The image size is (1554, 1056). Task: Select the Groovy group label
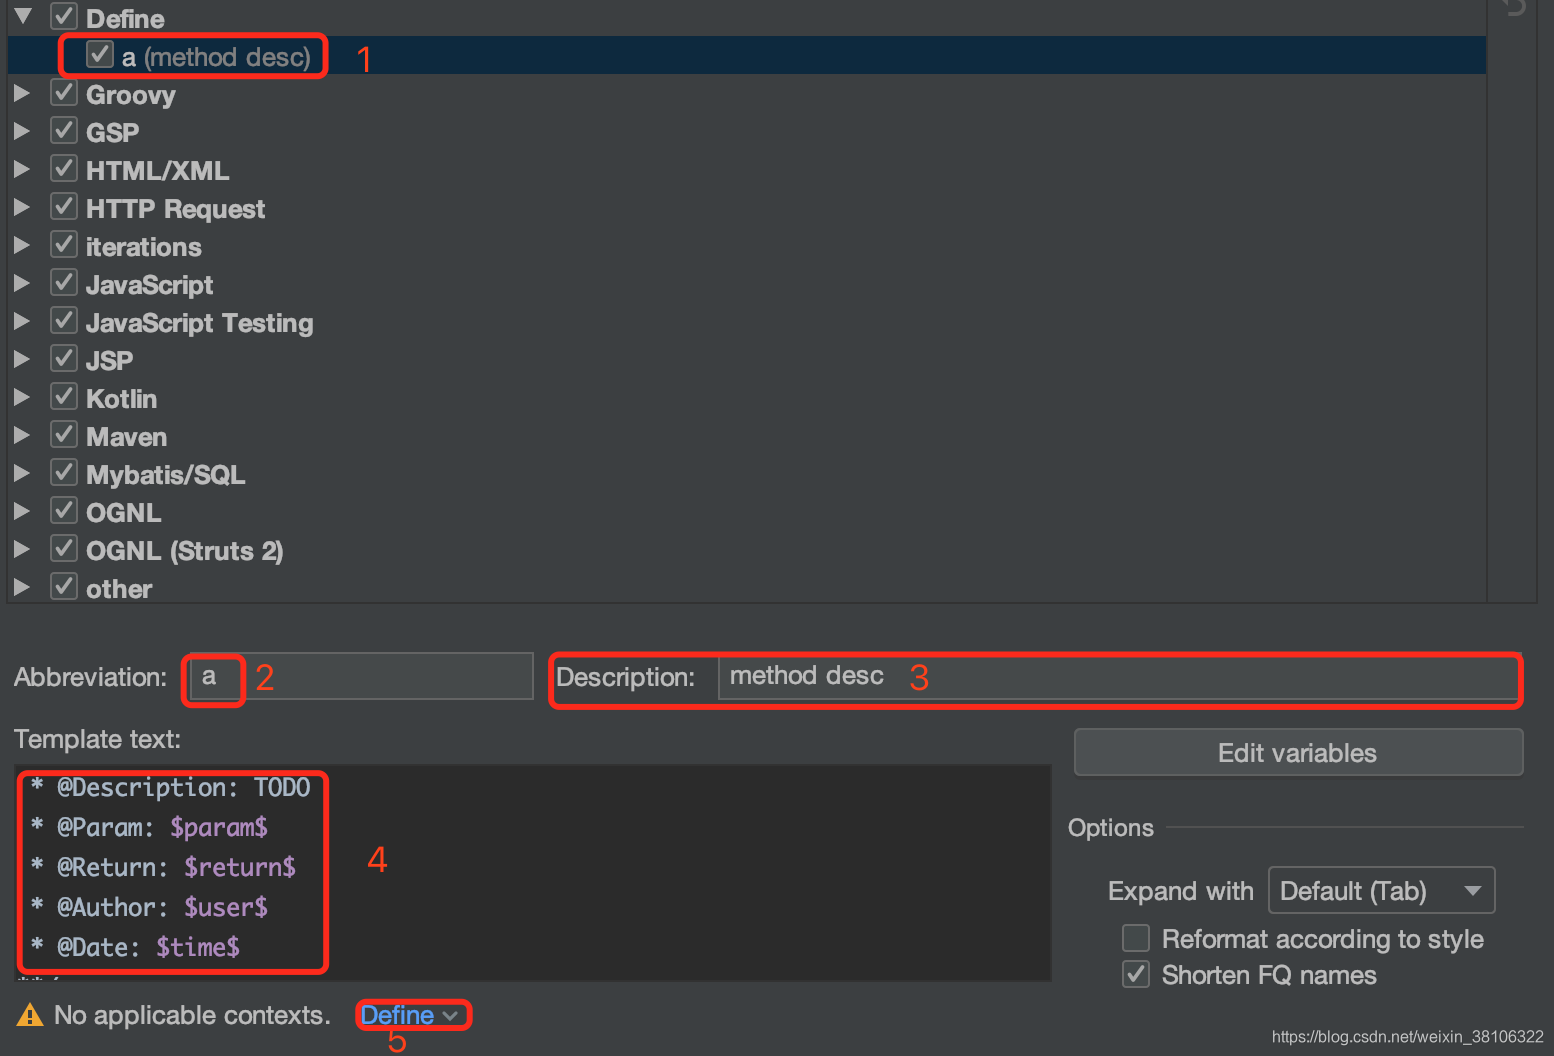click(x=131, y=95)
